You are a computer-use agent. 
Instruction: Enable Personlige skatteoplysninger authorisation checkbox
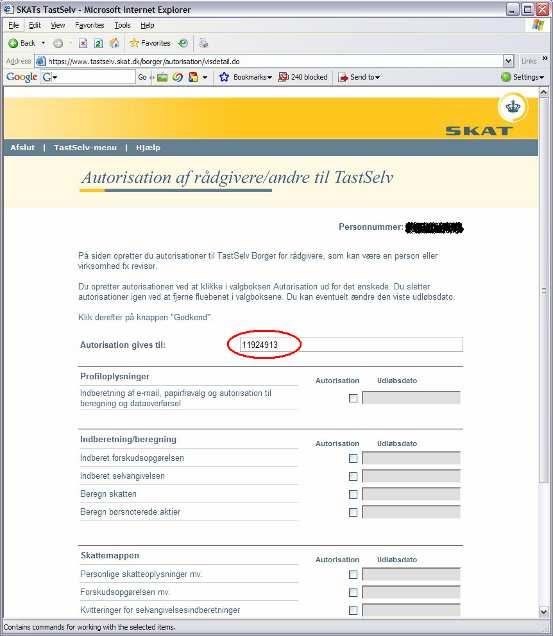[x=353, y=574]
